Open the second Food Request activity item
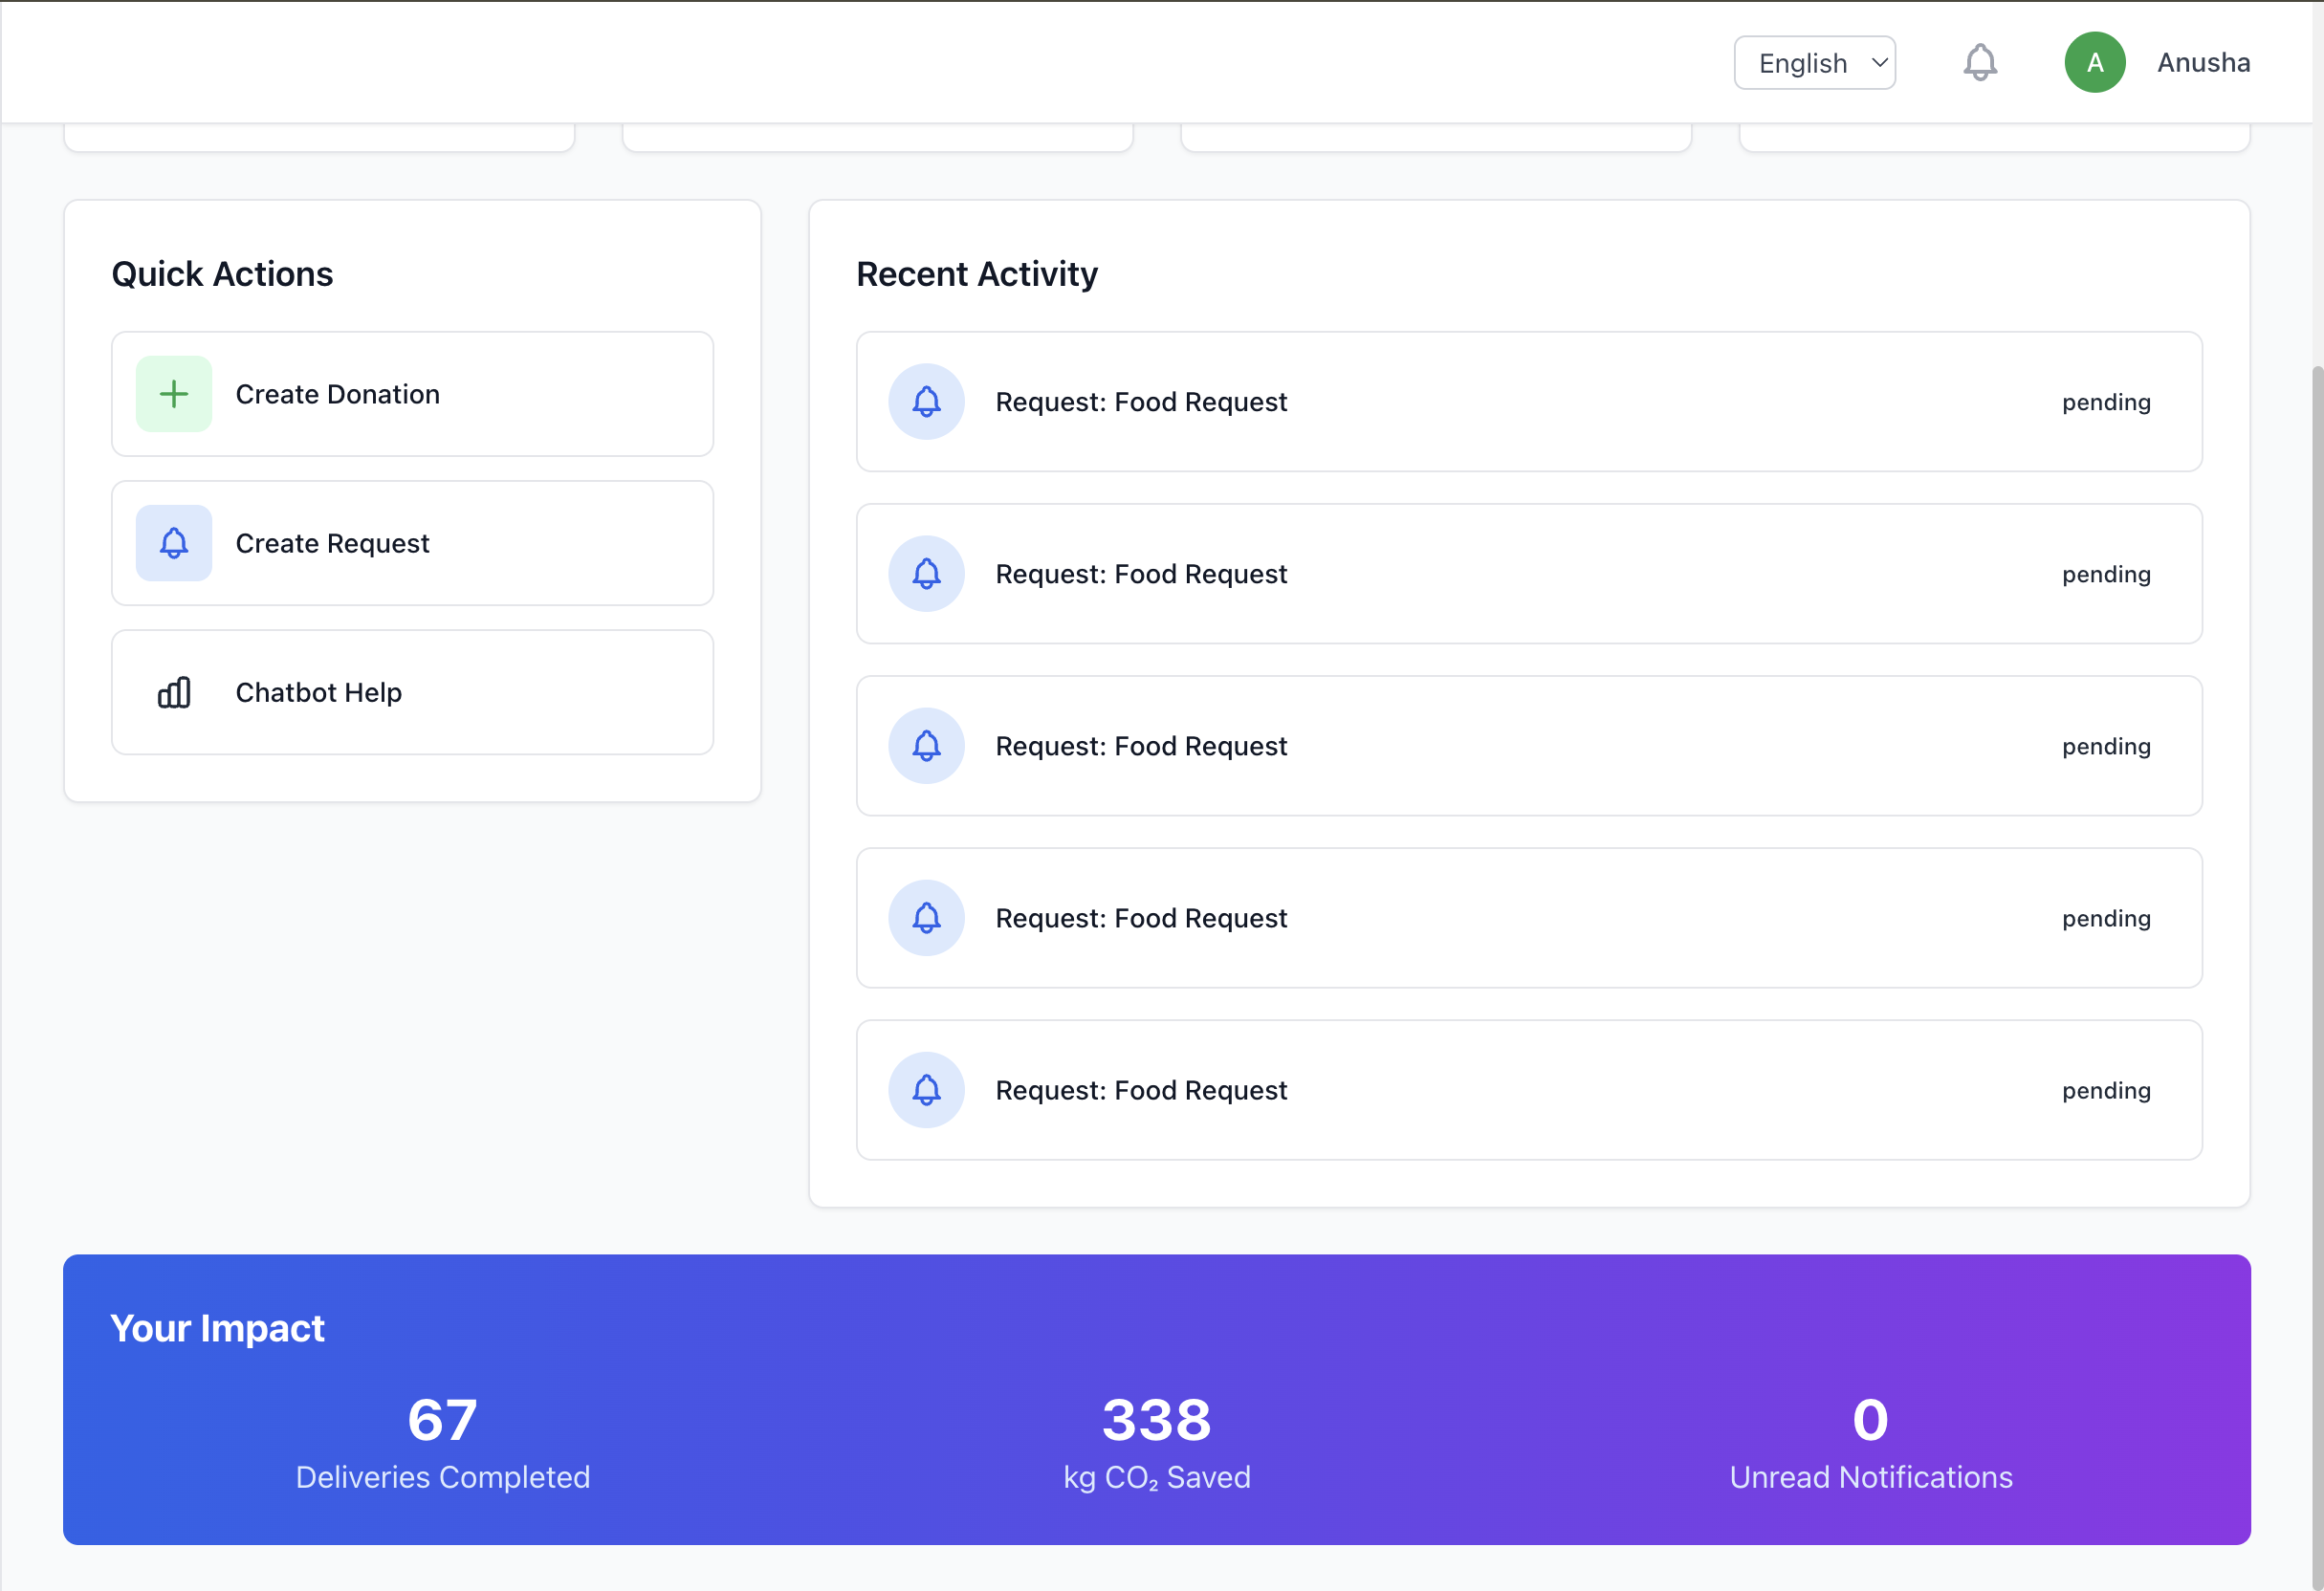2324x1591 pixels. click(x=1528, y=574)
